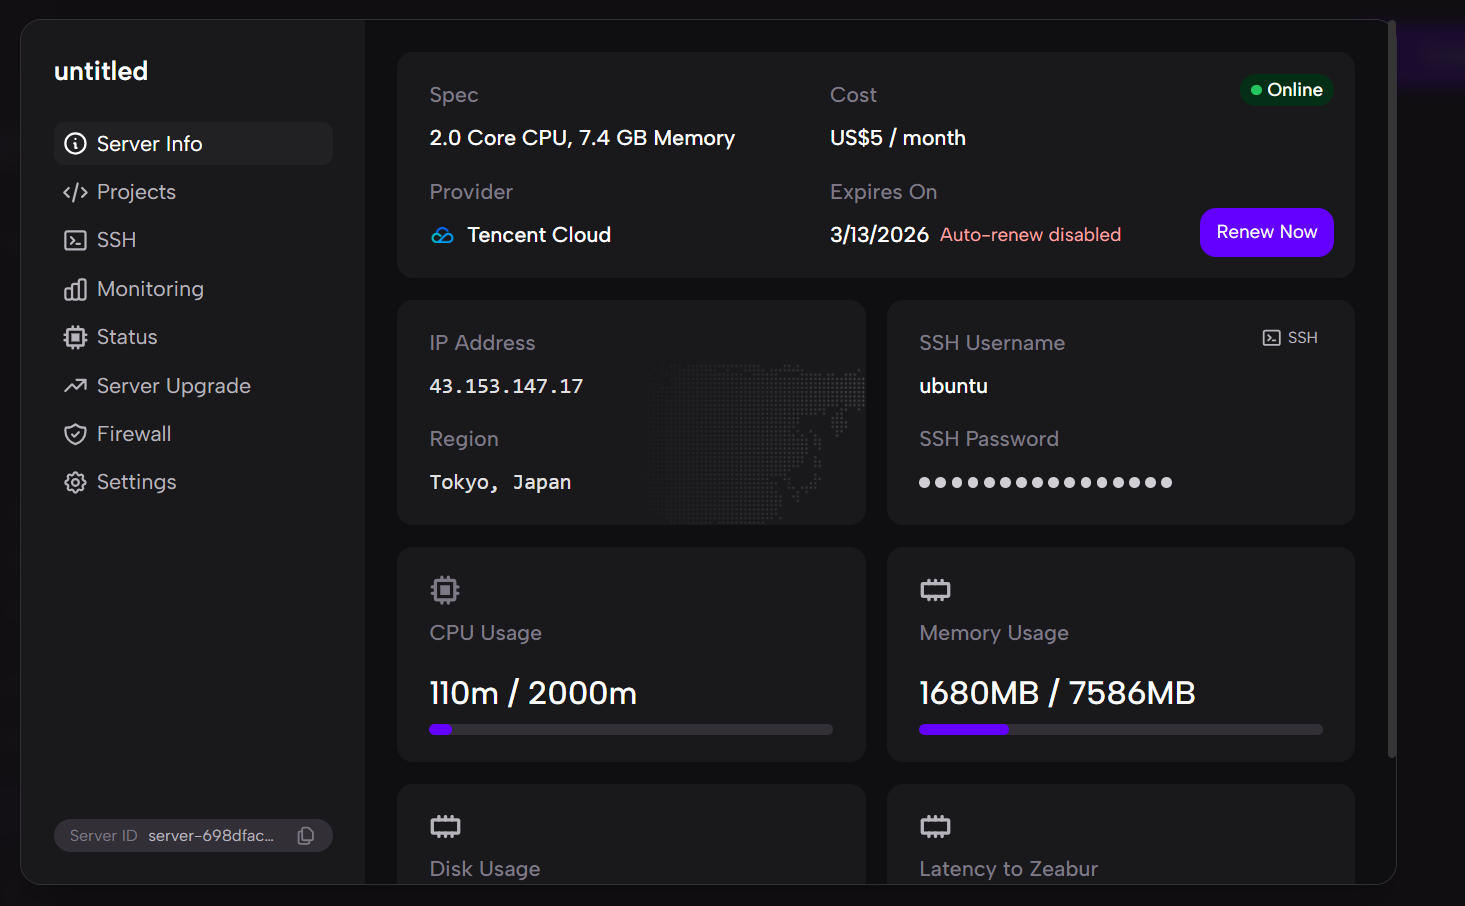The image size is (1465, 906).
Task: Click the Monitoring bar chart icon
Action: click(x=75, y=290)
